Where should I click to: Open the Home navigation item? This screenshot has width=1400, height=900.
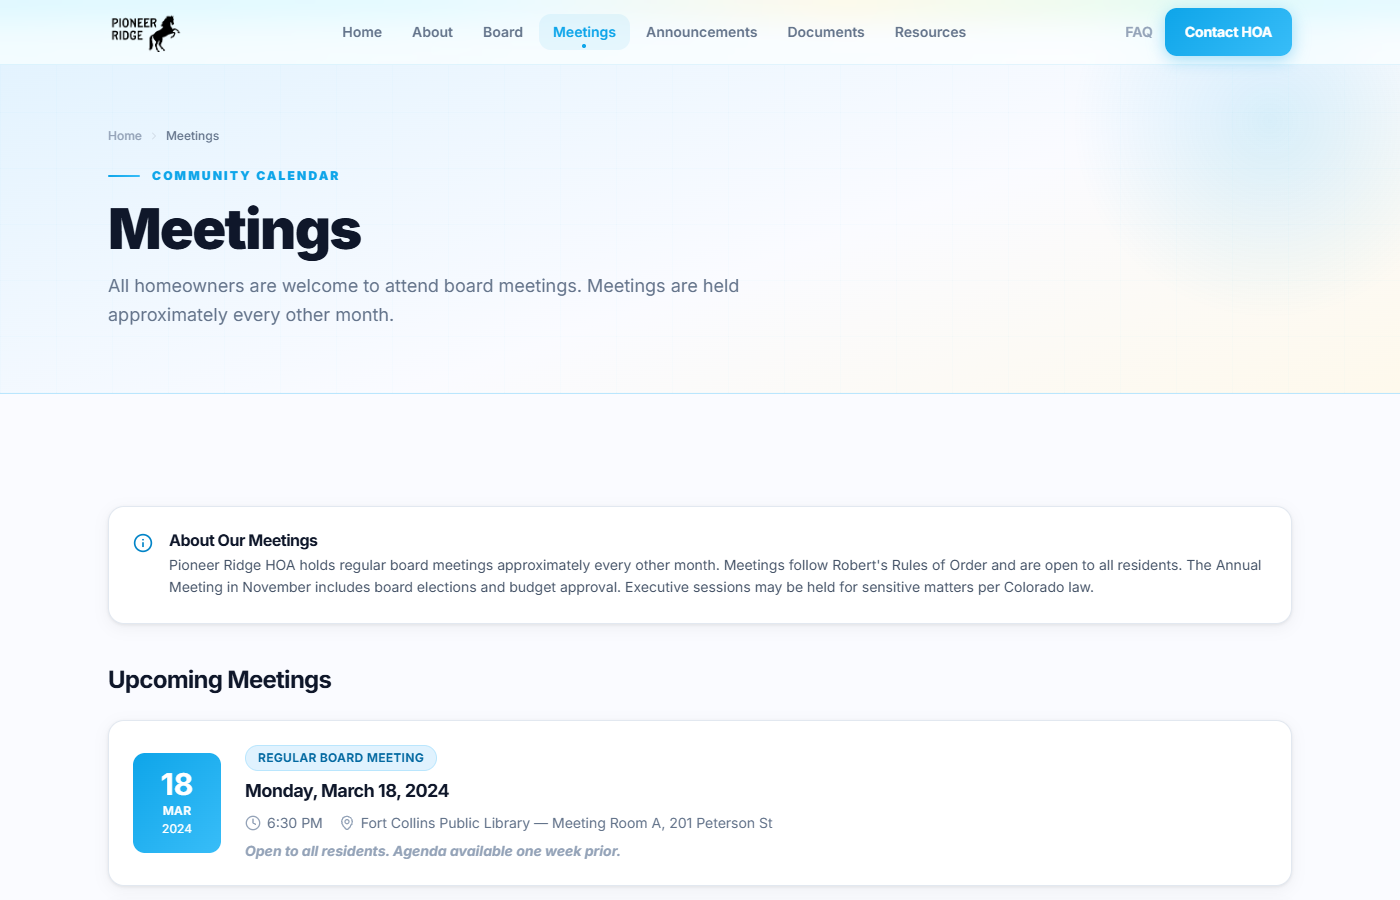tap(362, 32)
